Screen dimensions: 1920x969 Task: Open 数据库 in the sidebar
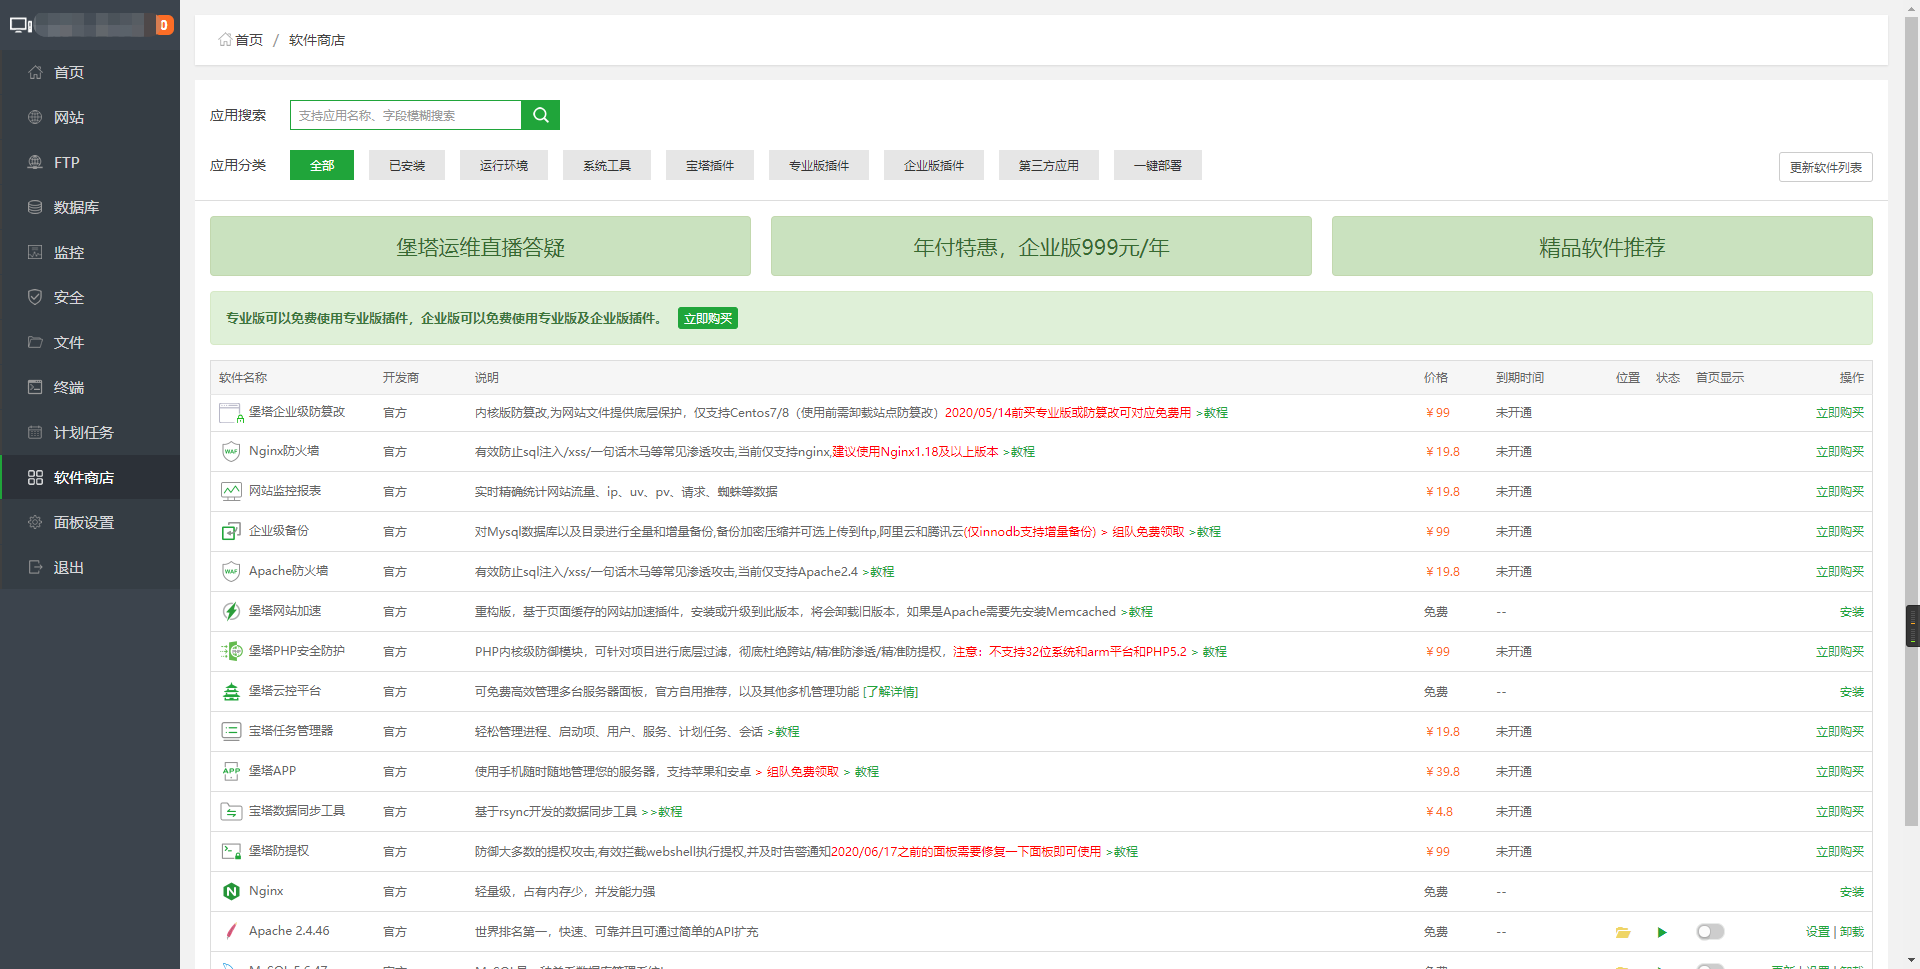point(90,207)
